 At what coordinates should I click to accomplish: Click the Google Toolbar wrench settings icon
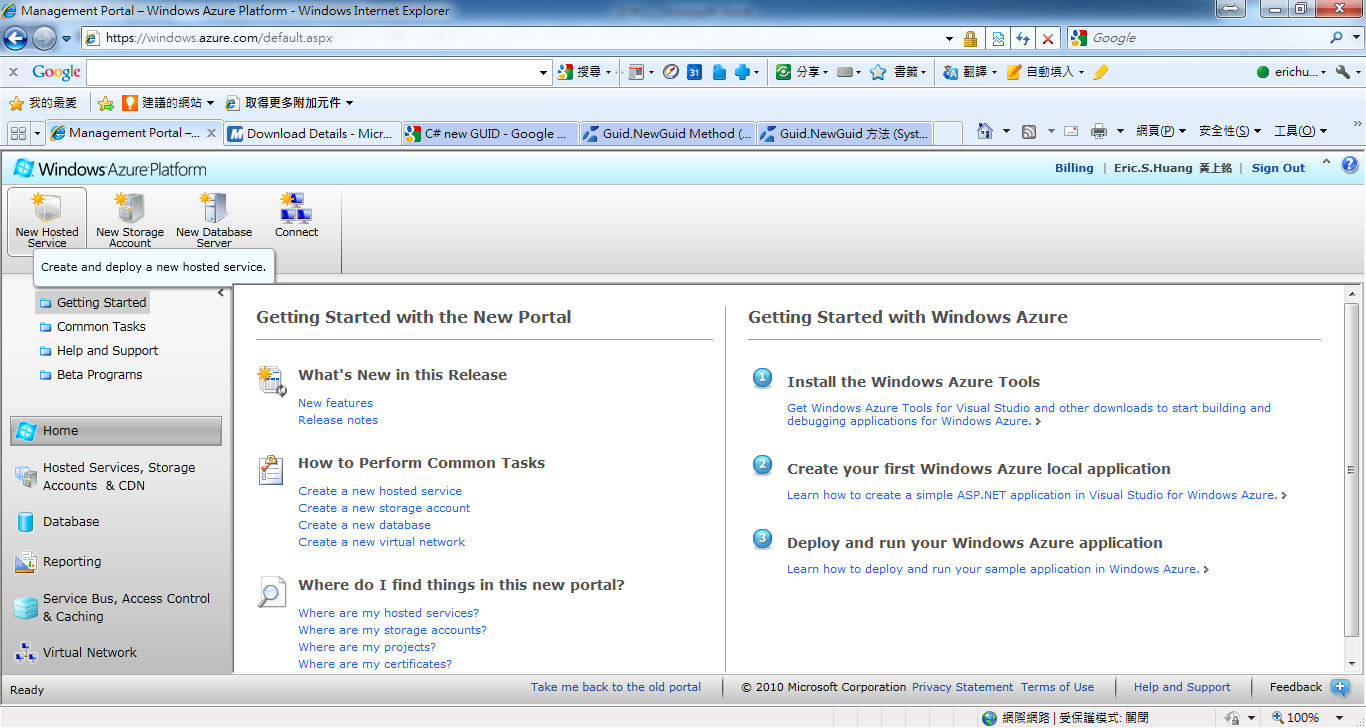coord(1343,72)
